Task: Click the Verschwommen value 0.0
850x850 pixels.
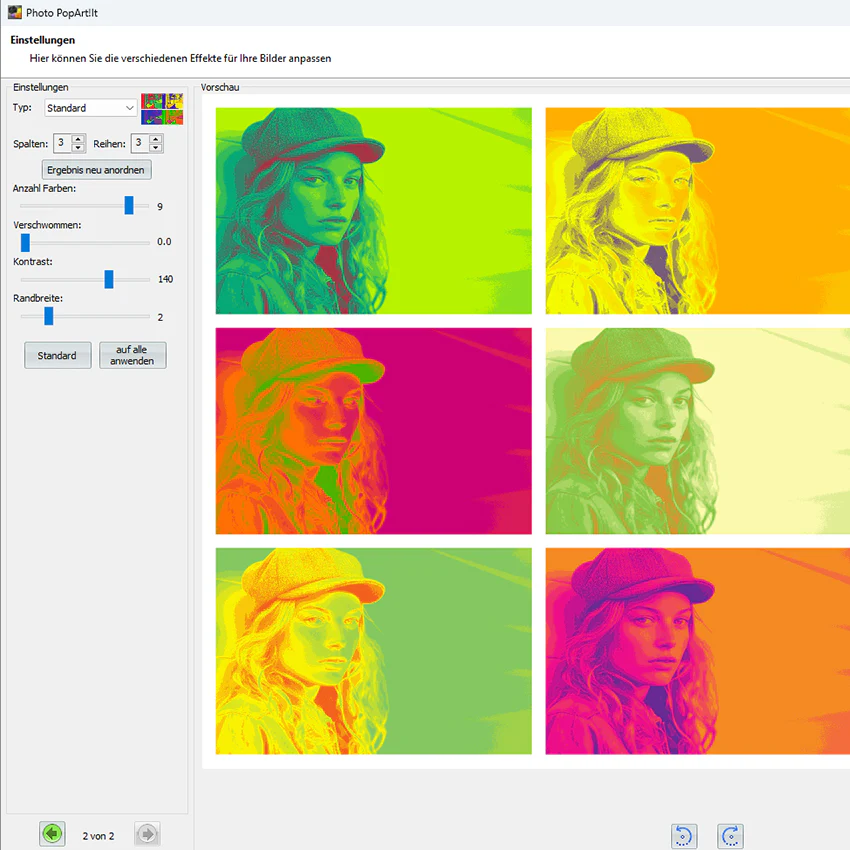Action: pos(164,242)
